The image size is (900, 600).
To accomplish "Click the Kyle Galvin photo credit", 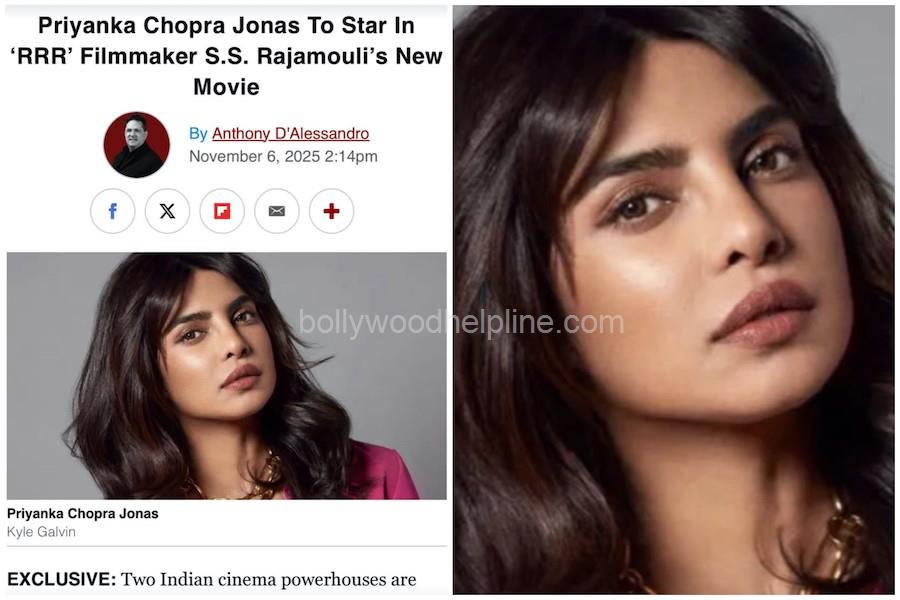I will 41,532.
